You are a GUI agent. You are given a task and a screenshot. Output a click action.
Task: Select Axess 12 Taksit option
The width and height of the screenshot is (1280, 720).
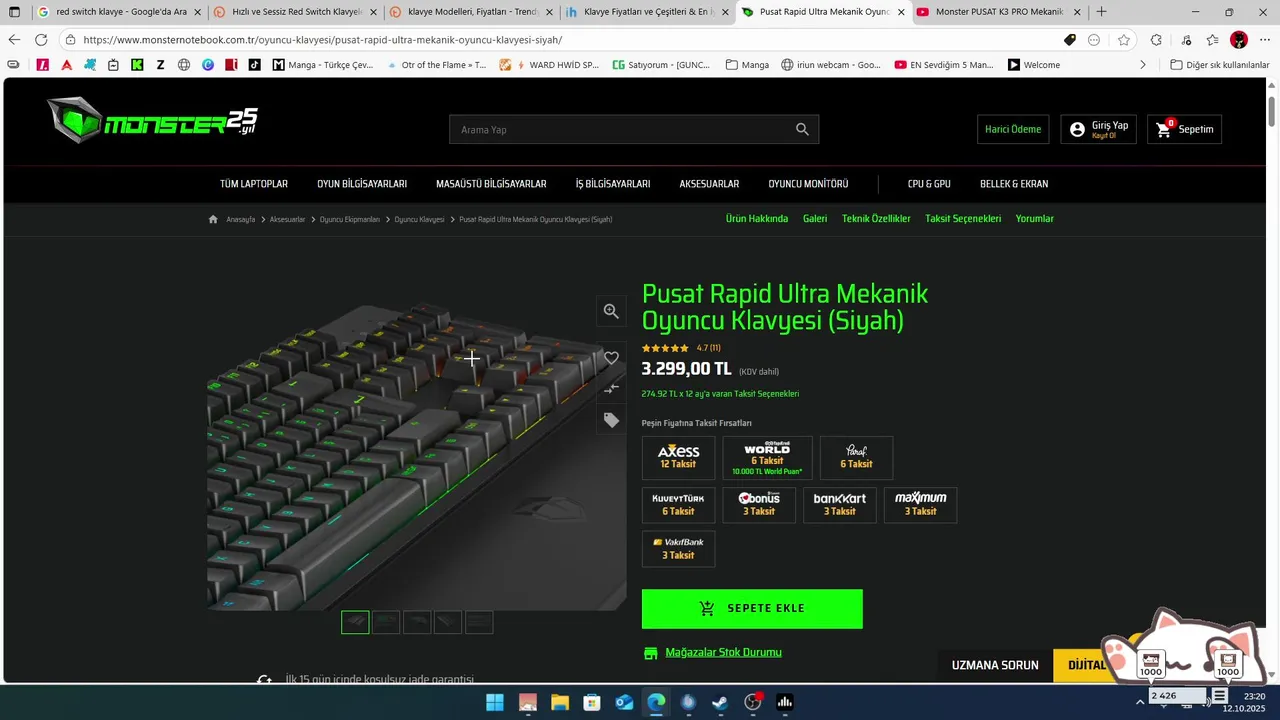(678, 458)
